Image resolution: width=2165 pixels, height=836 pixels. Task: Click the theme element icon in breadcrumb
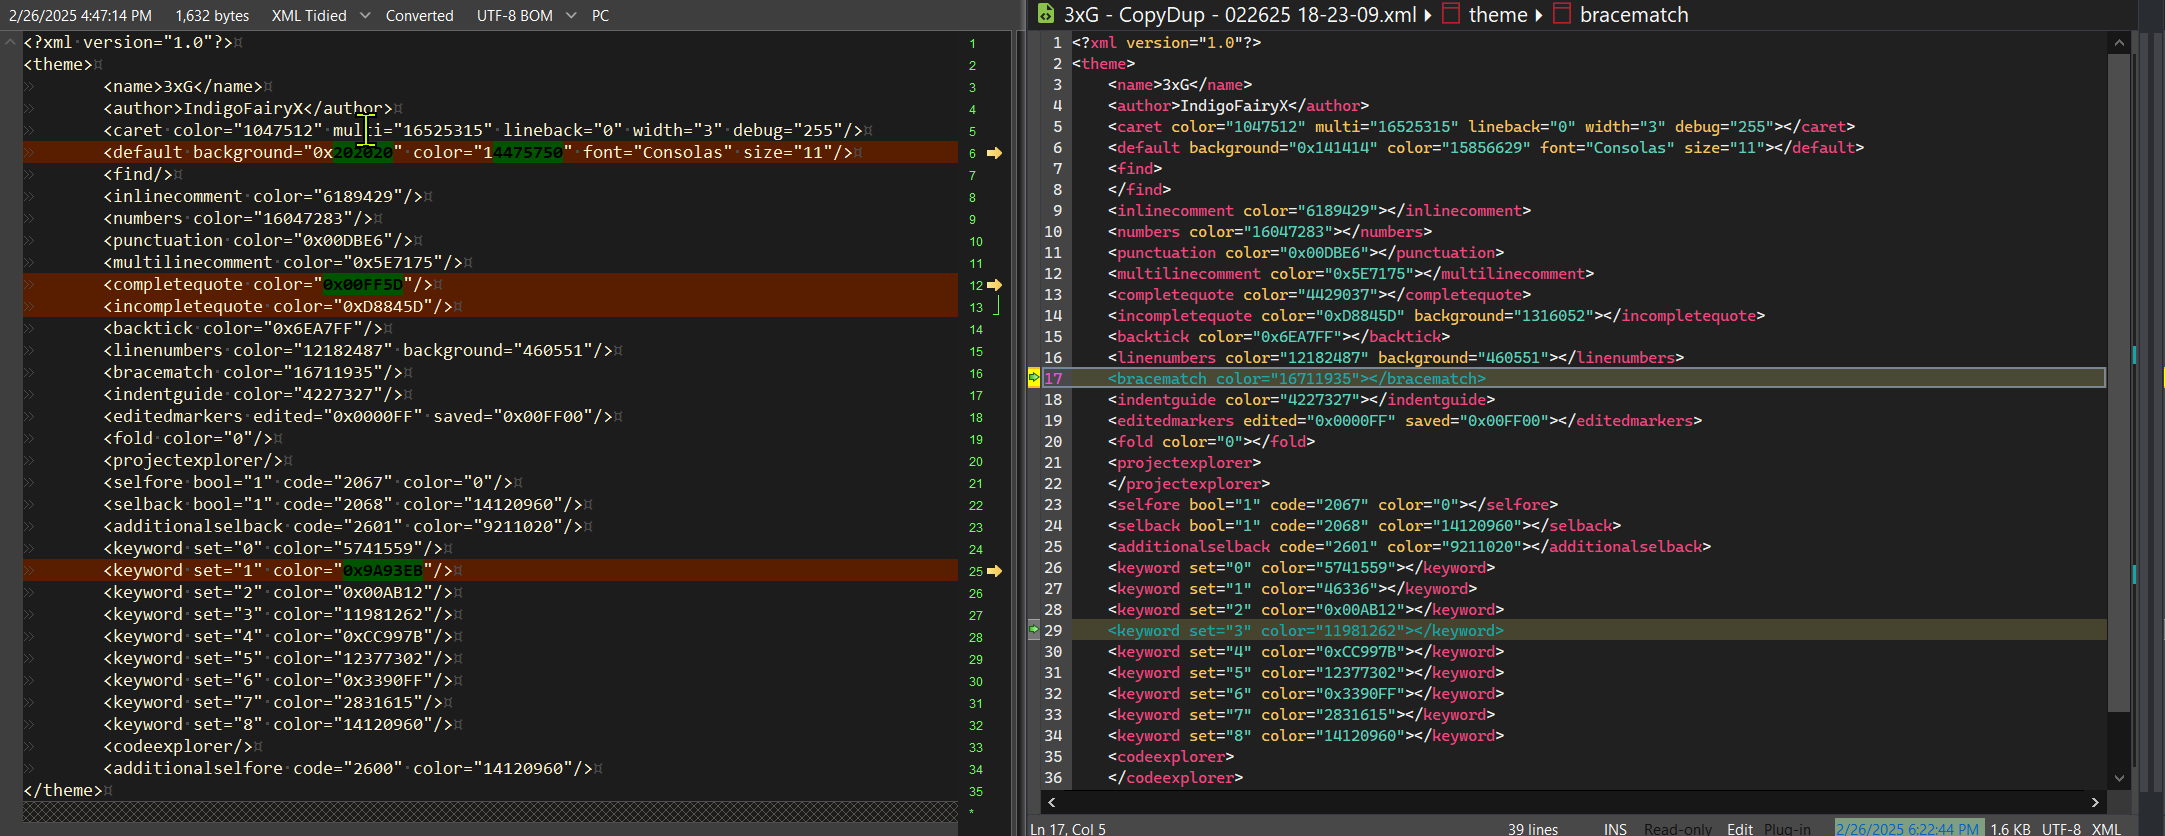pos(1451,14)
